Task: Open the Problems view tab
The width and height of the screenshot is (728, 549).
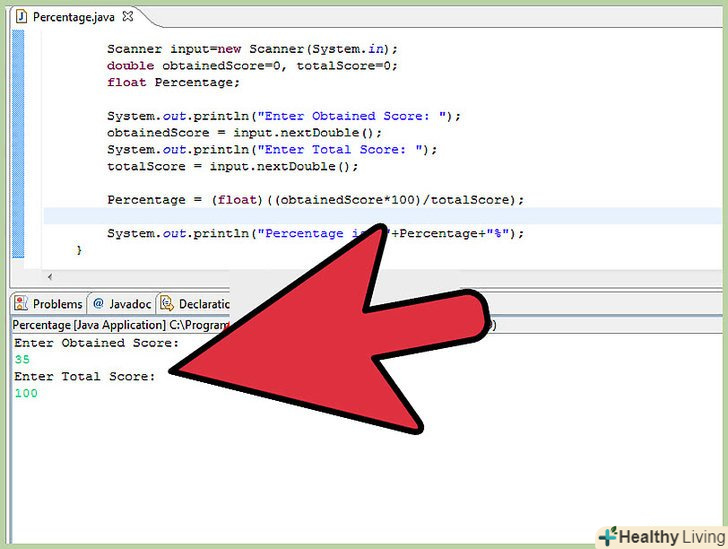Action: click(x=48, y=304)
